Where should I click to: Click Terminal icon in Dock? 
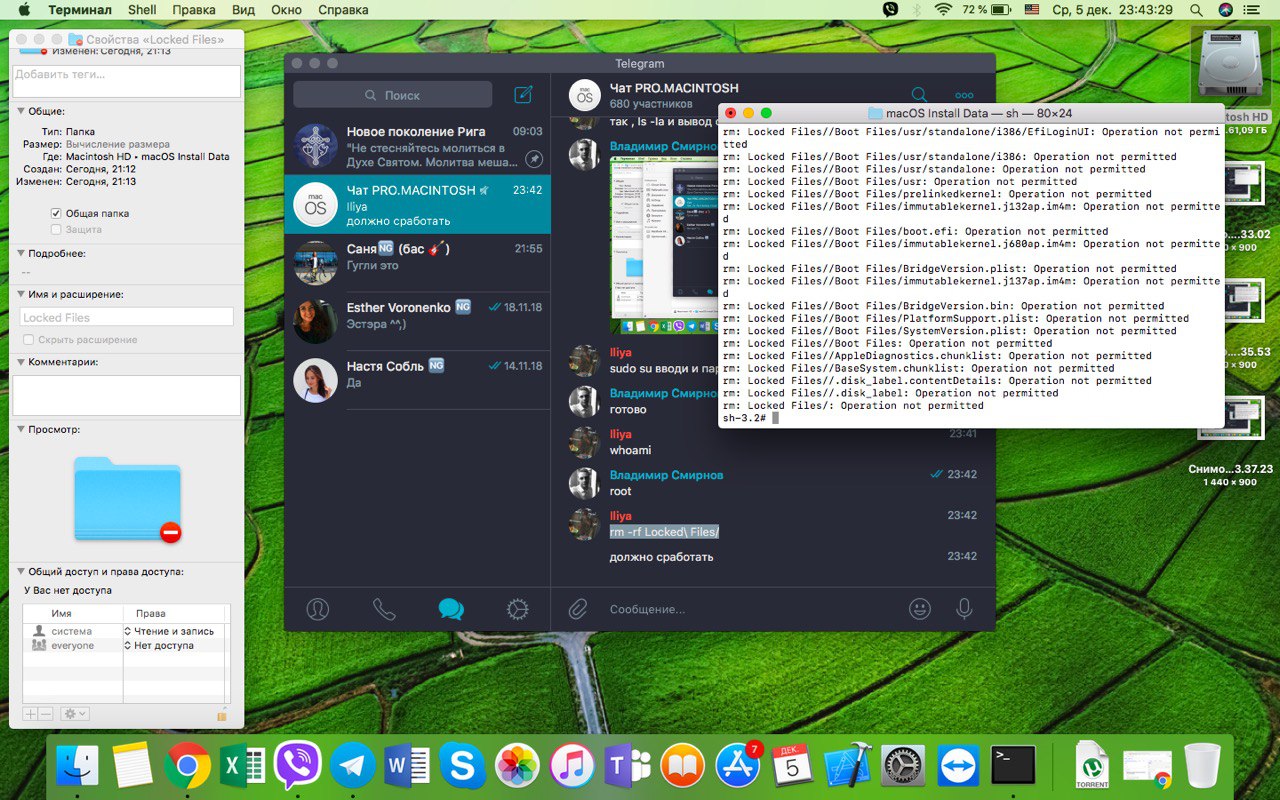[1013, 766]
